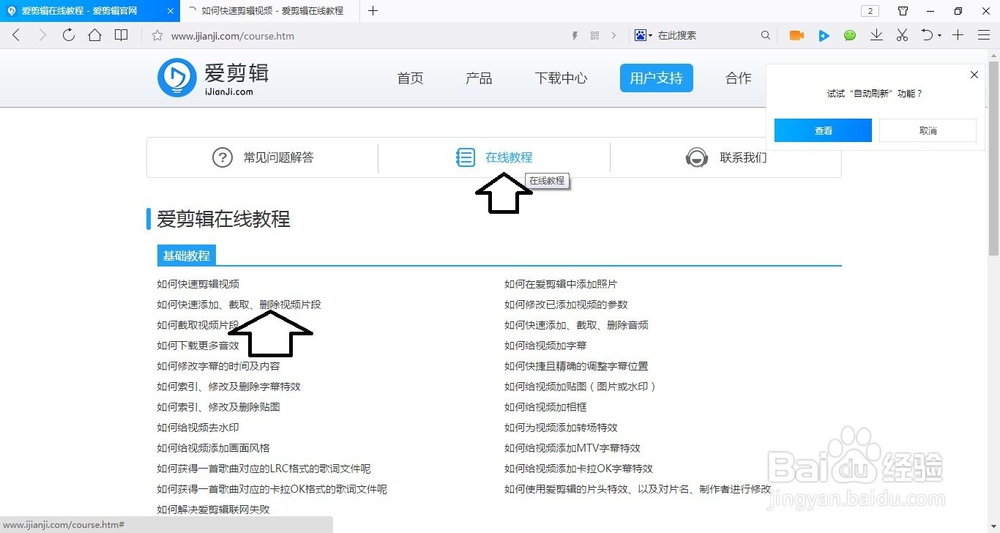Open the 如何给视频去水印 link
This screenshot has width=1000, height=533.
[198, 427]
